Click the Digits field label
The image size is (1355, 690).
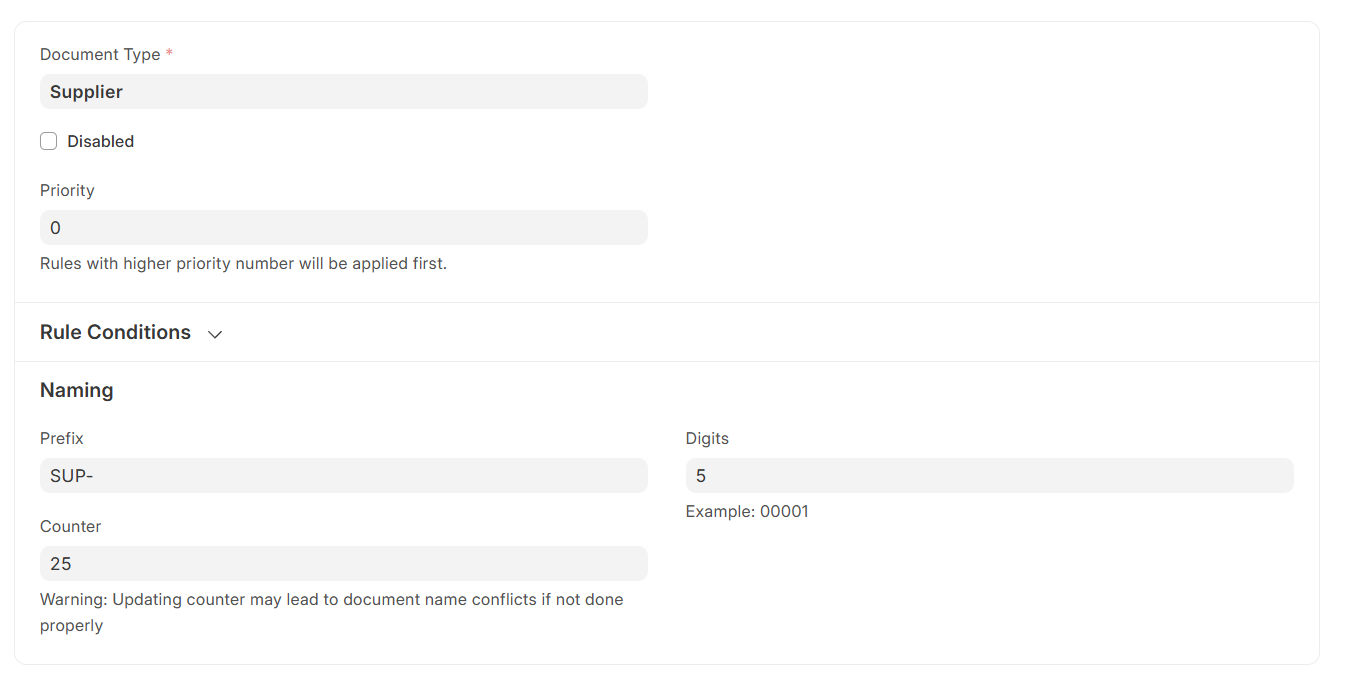(x=707, y=438)
